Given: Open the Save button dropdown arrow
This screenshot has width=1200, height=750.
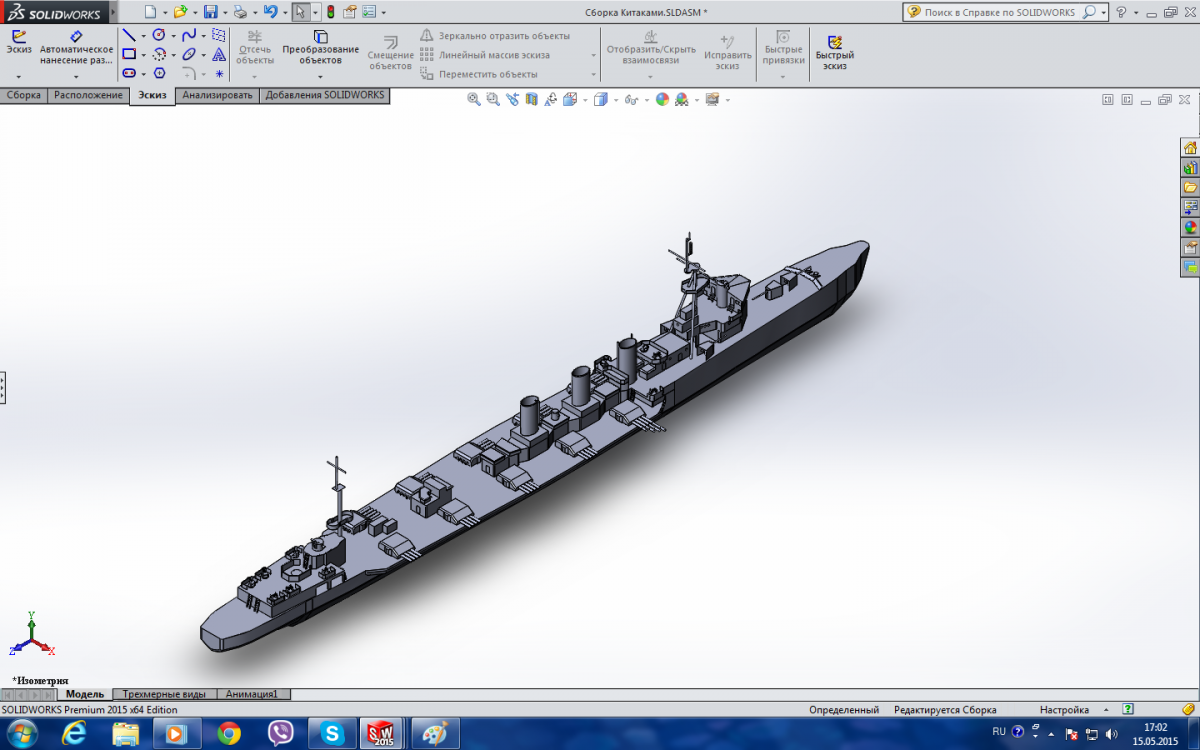Looking at the screenshot, I should [223, 12].
